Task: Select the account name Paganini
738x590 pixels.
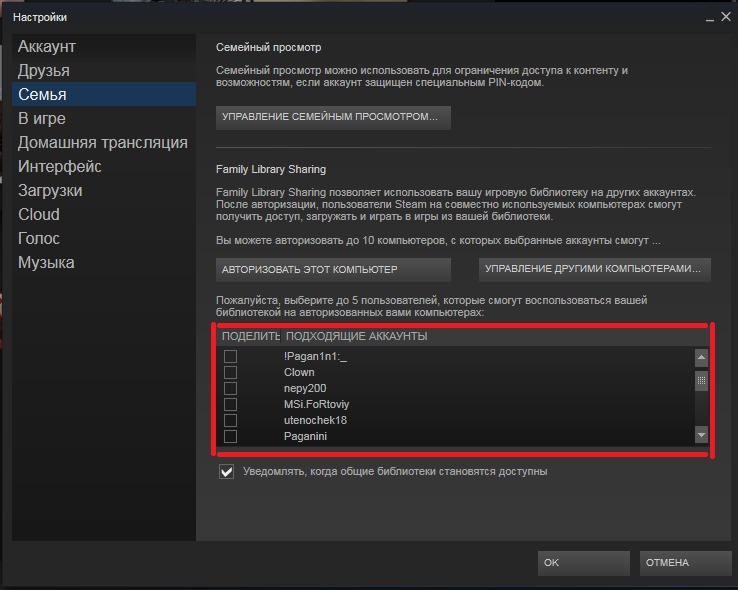Action: tap(305, 436)
